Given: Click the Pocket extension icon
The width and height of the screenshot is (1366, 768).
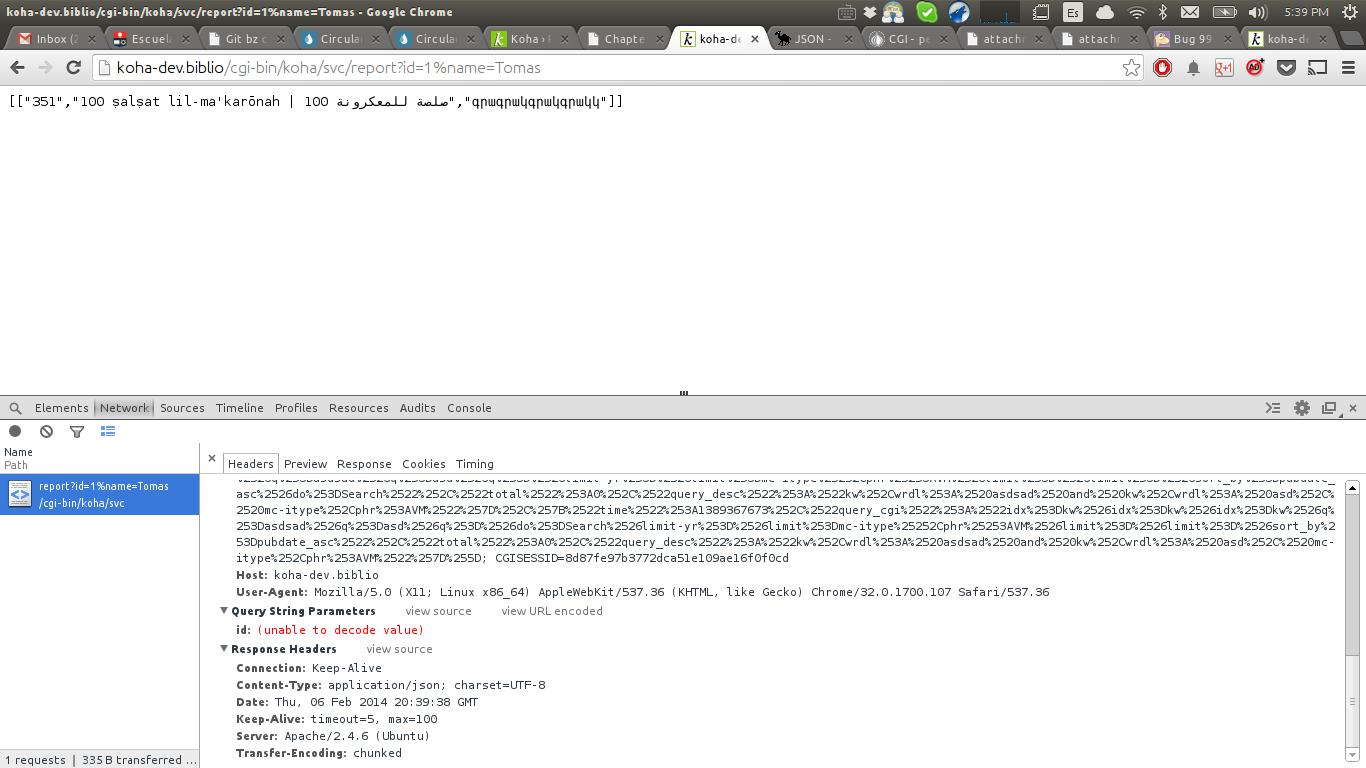Looking at the screenshot, I should pos(1287,68).
